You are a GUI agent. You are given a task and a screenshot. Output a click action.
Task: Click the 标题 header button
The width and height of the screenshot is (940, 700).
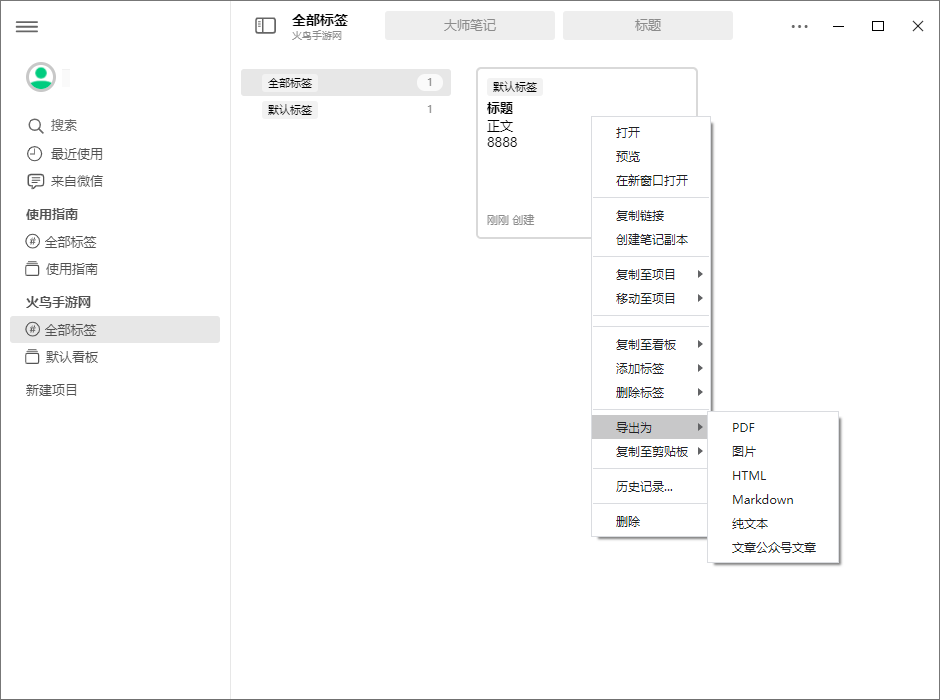point(647,26)
